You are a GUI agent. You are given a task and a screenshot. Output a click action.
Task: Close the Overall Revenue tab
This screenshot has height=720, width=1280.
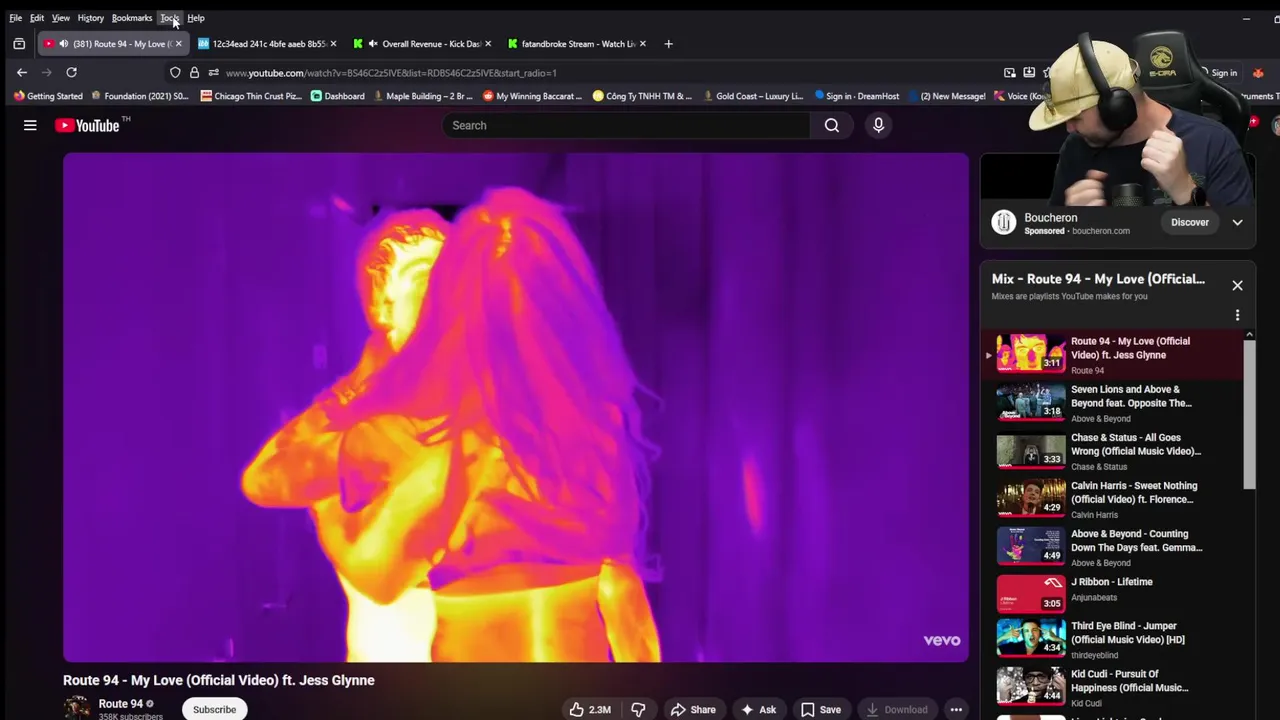(488, 44)
